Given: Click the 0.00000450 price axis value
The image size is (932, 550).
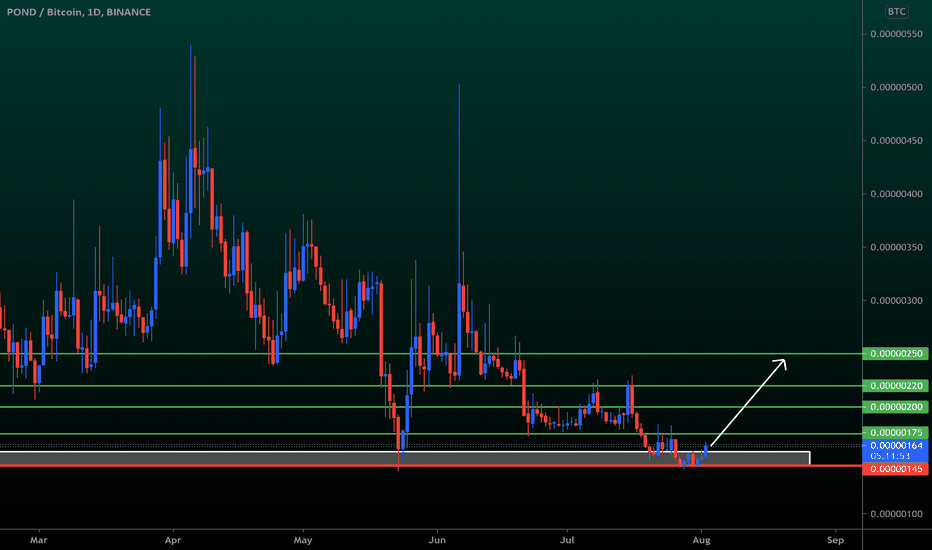Looking at the screenshot, I should coord(896,141).
